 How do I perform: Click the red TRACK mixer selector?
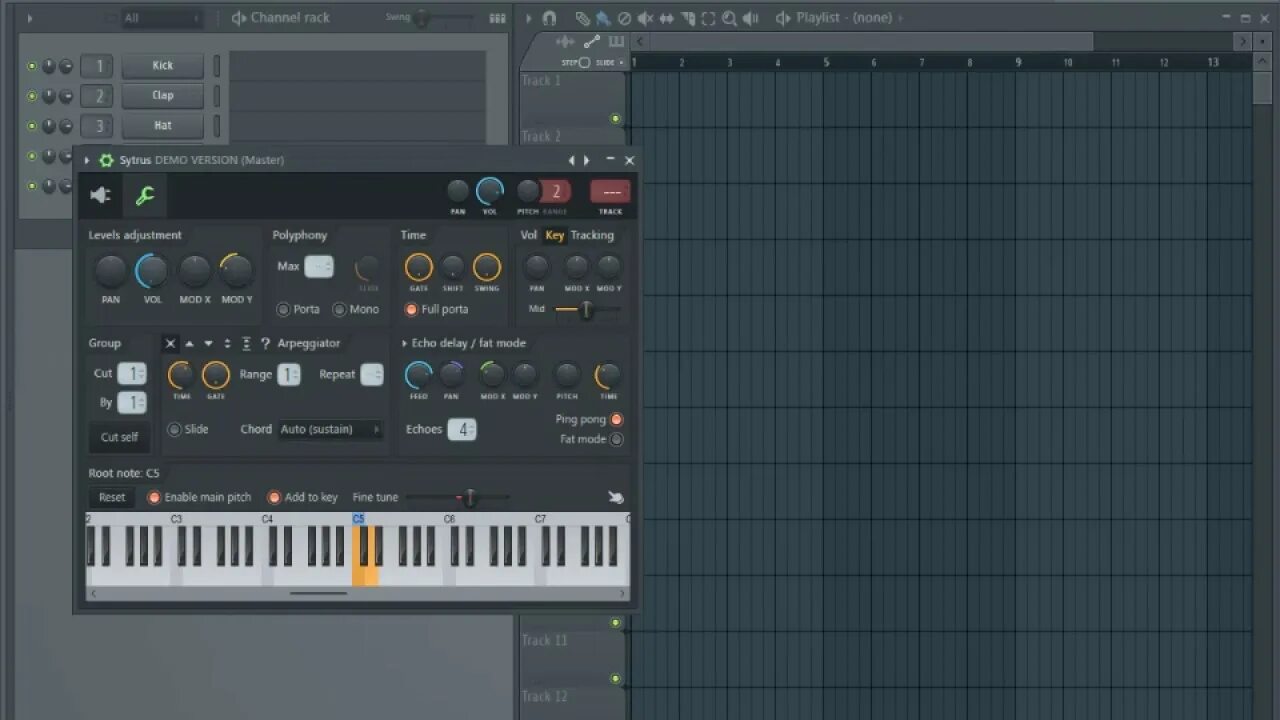click(x=610, y=191)
